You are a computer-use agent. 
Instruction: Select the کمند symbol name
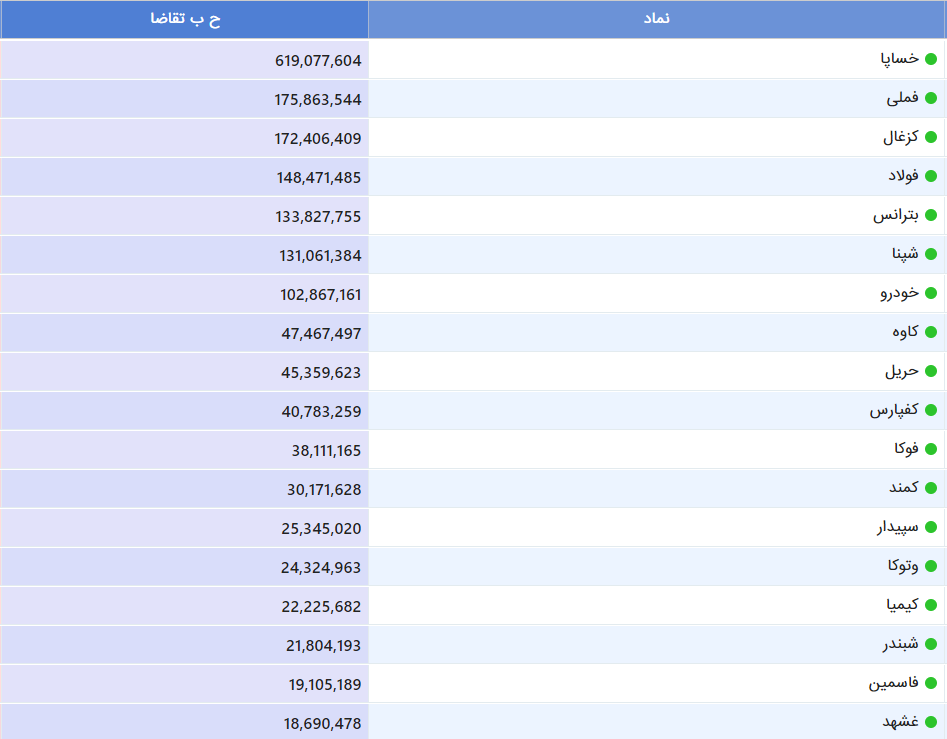(903, 488)
